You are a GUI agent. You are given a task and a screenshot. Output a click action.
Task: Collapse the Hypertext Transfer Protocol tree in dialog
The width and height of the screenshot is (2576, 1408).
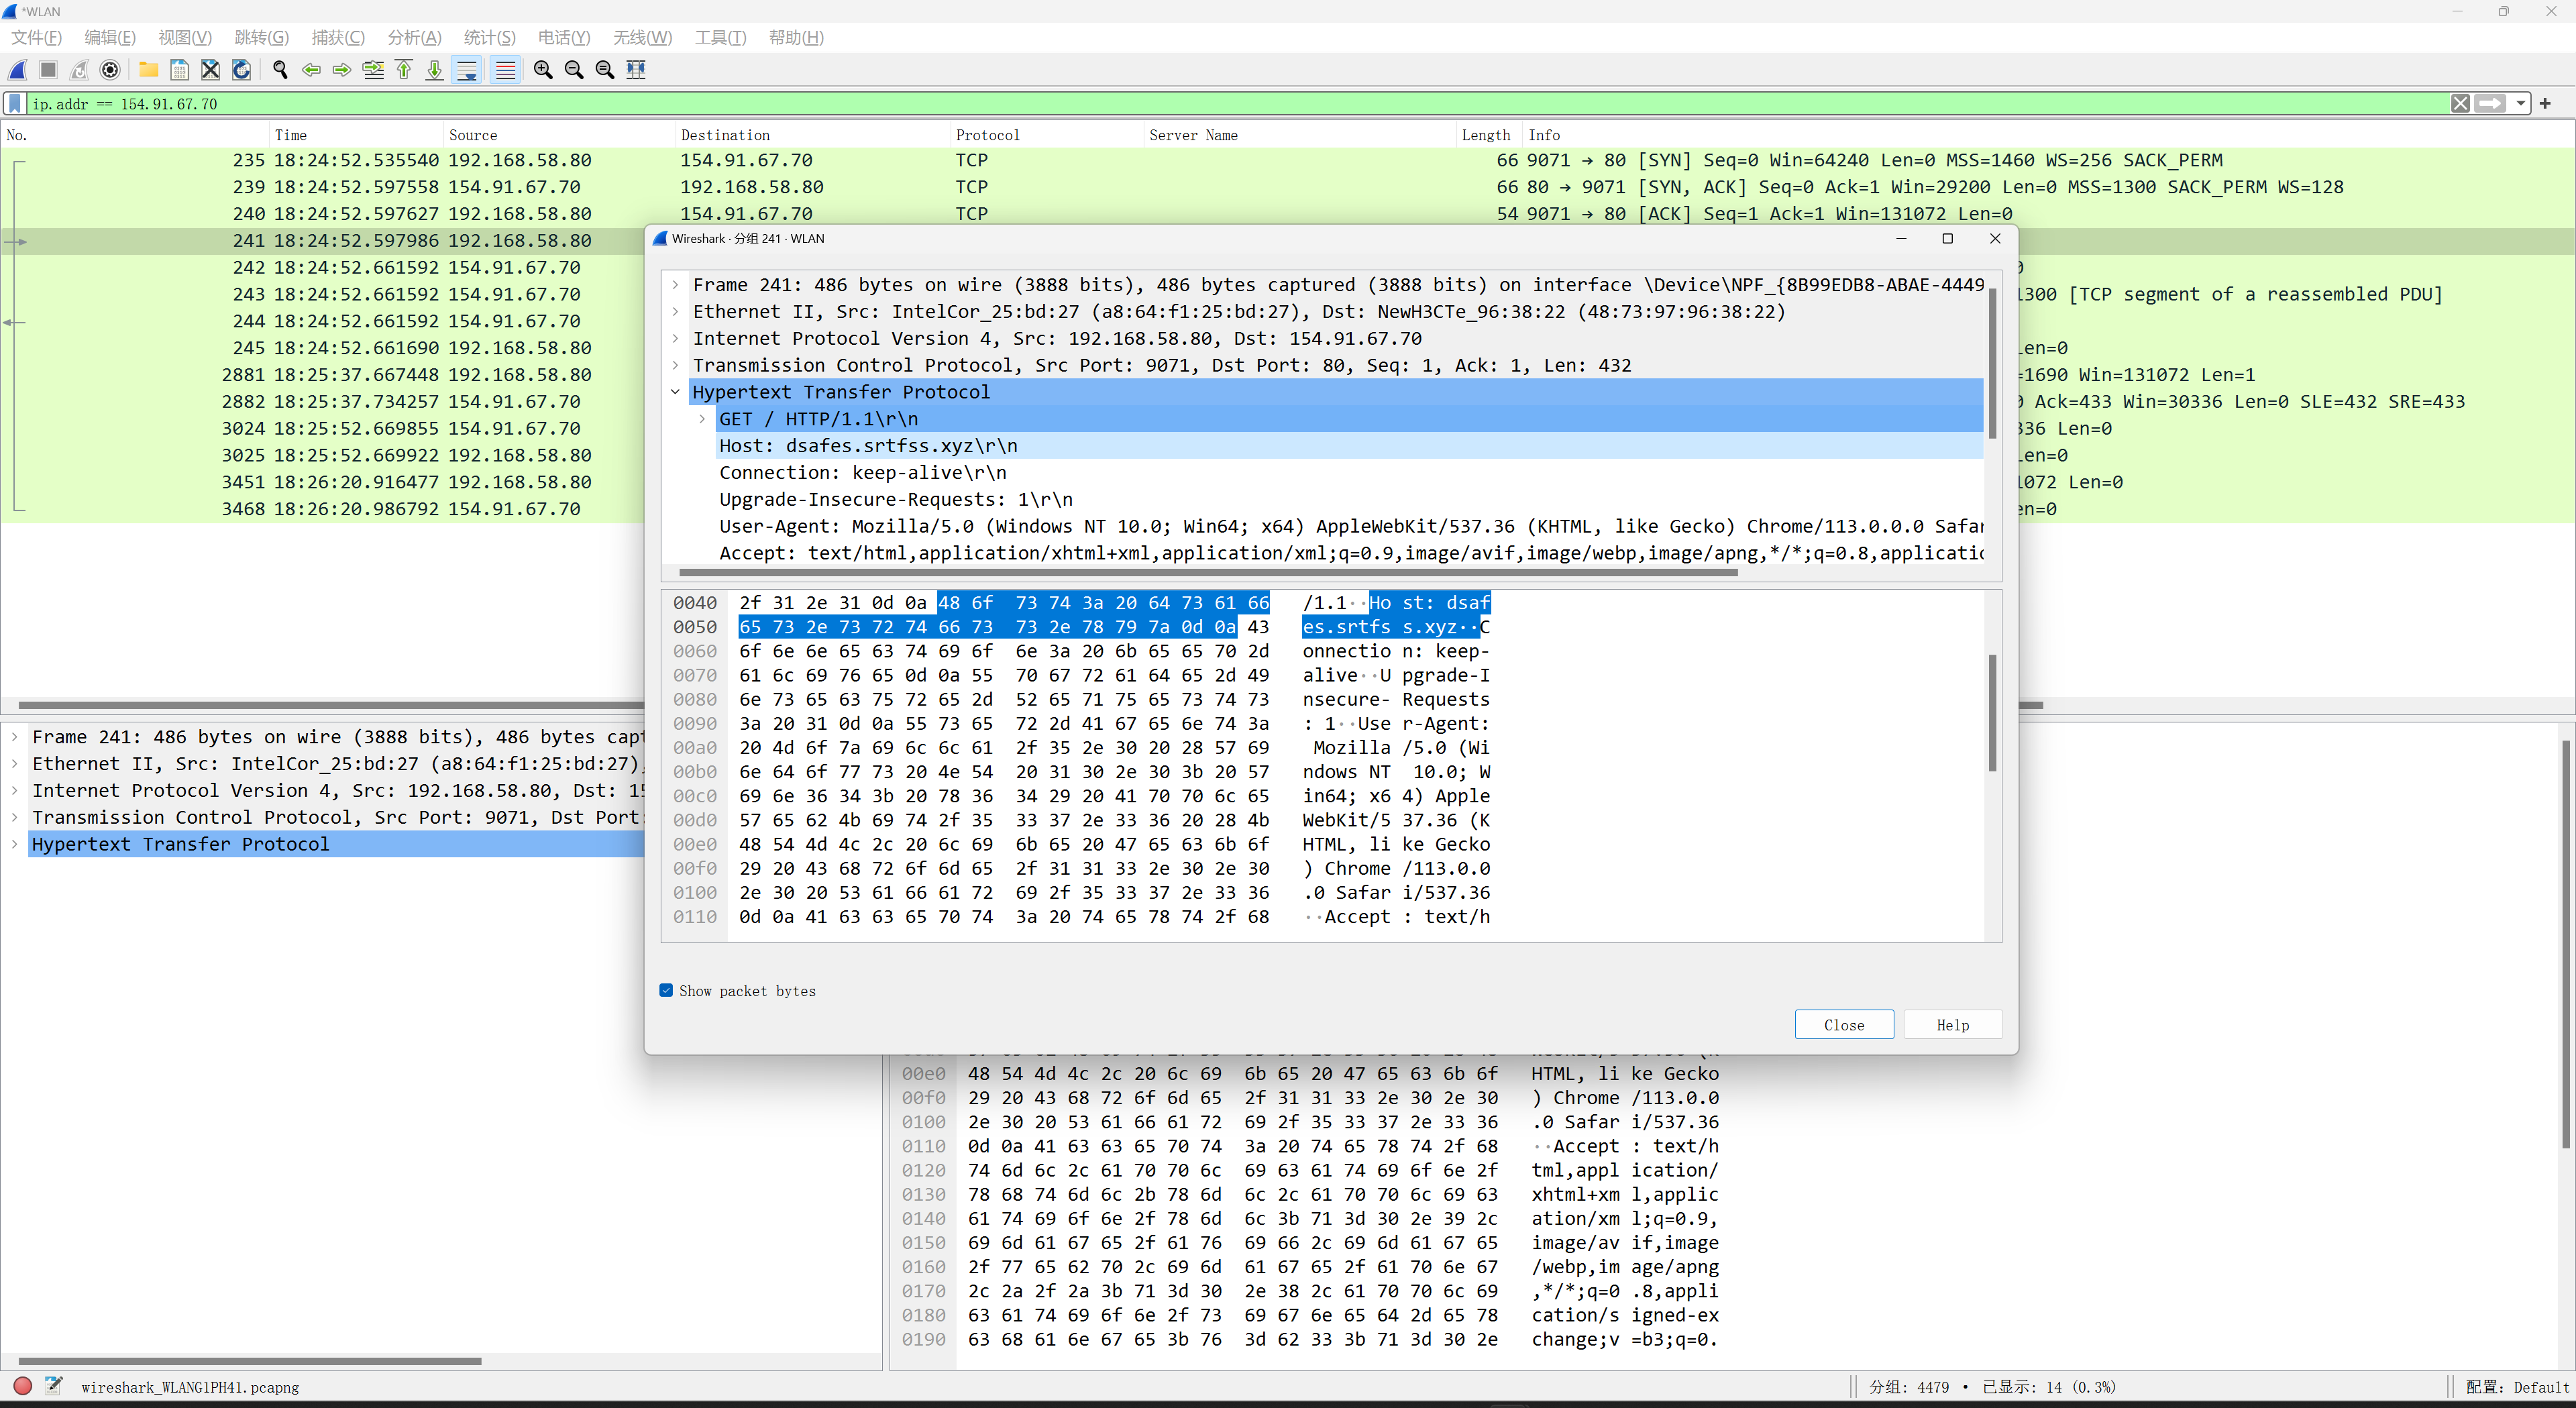[676, 392]
